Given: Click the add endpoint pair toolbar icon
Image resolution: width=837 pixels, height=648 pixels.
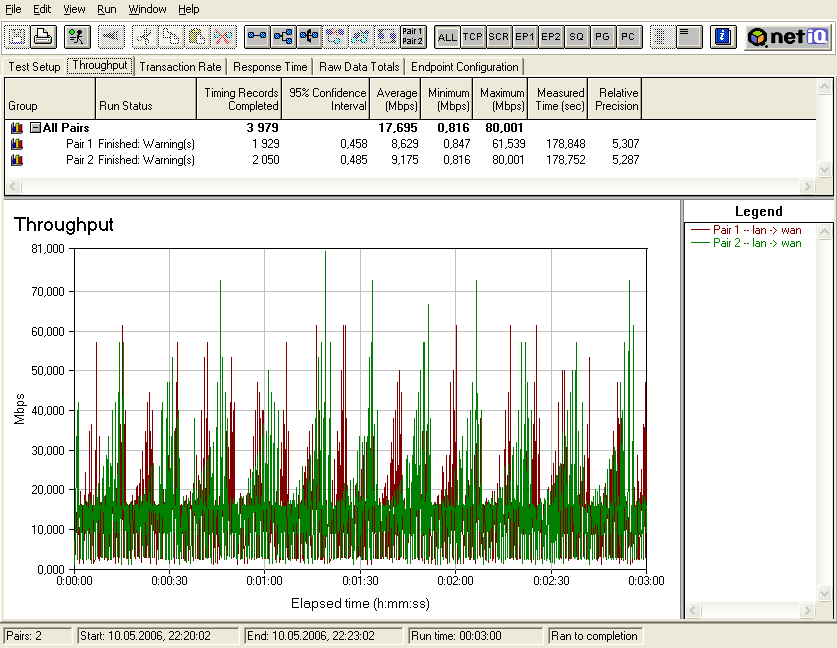Looking at the screenshot, I should 257,37.
